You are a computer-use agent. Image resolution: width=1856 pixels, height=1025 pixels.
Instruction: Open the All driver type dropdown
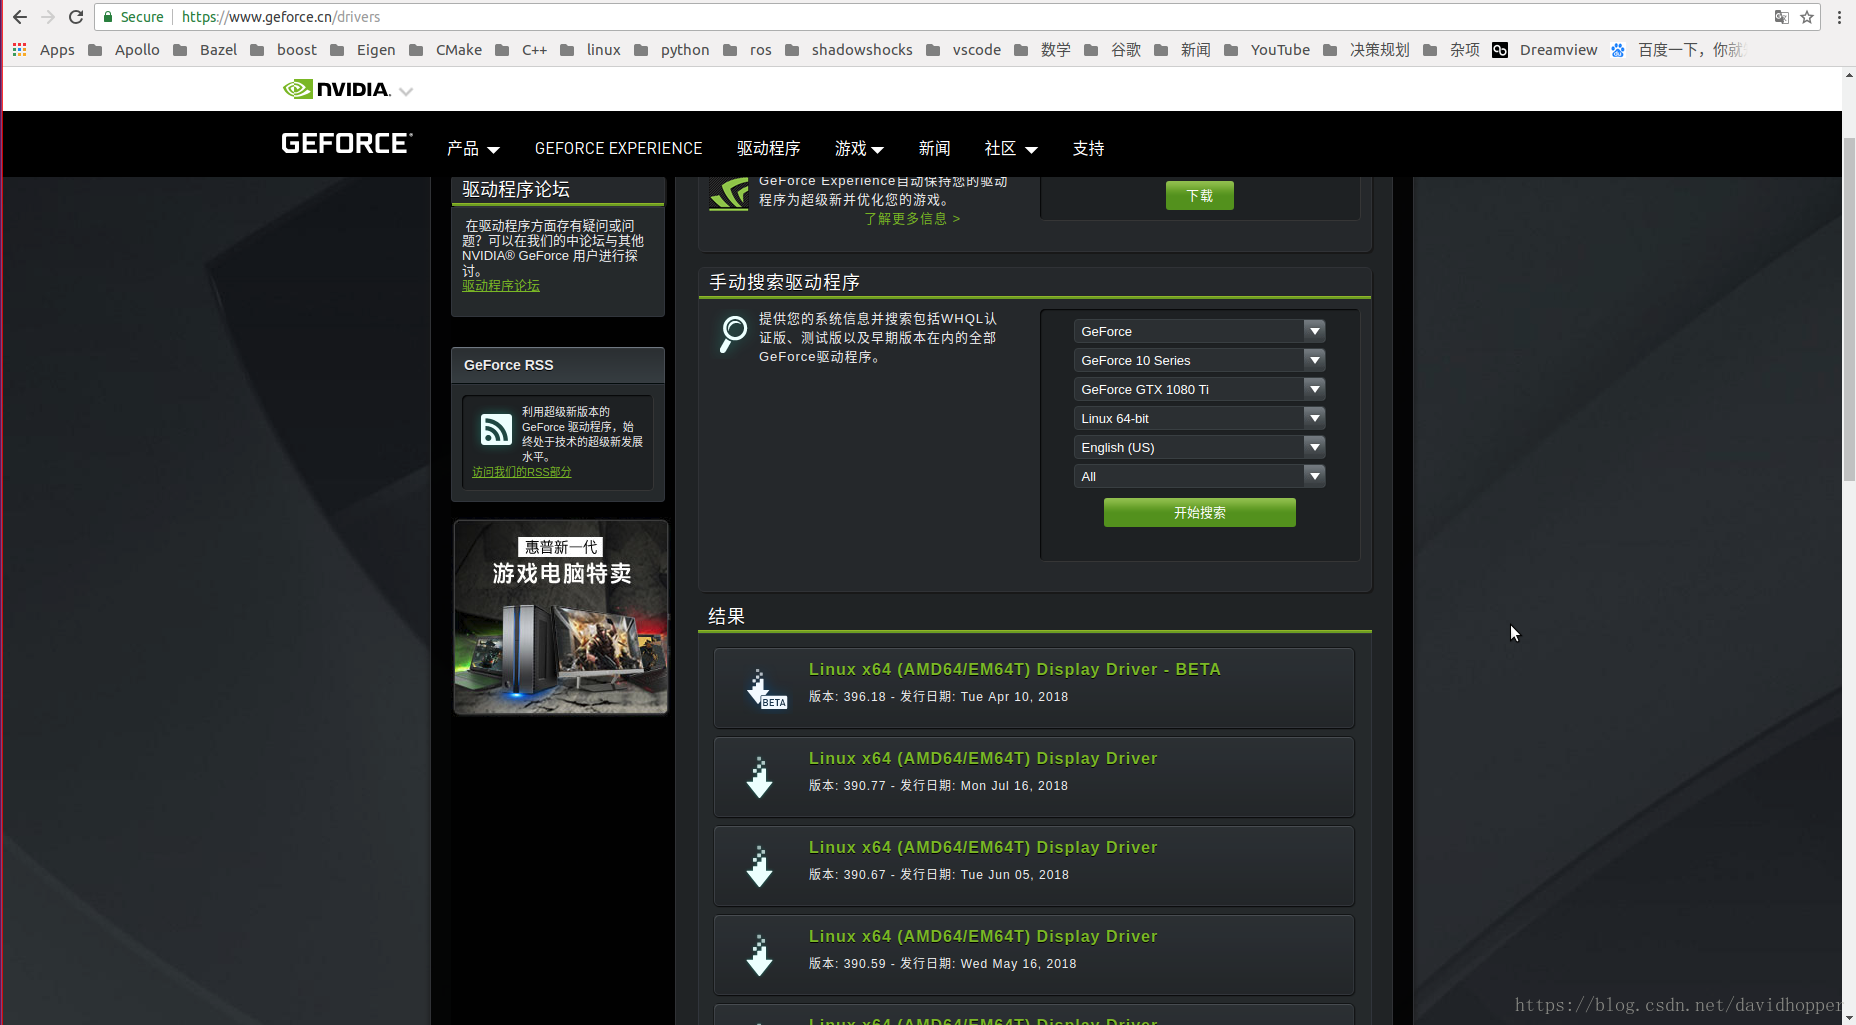click(1199, 476)
